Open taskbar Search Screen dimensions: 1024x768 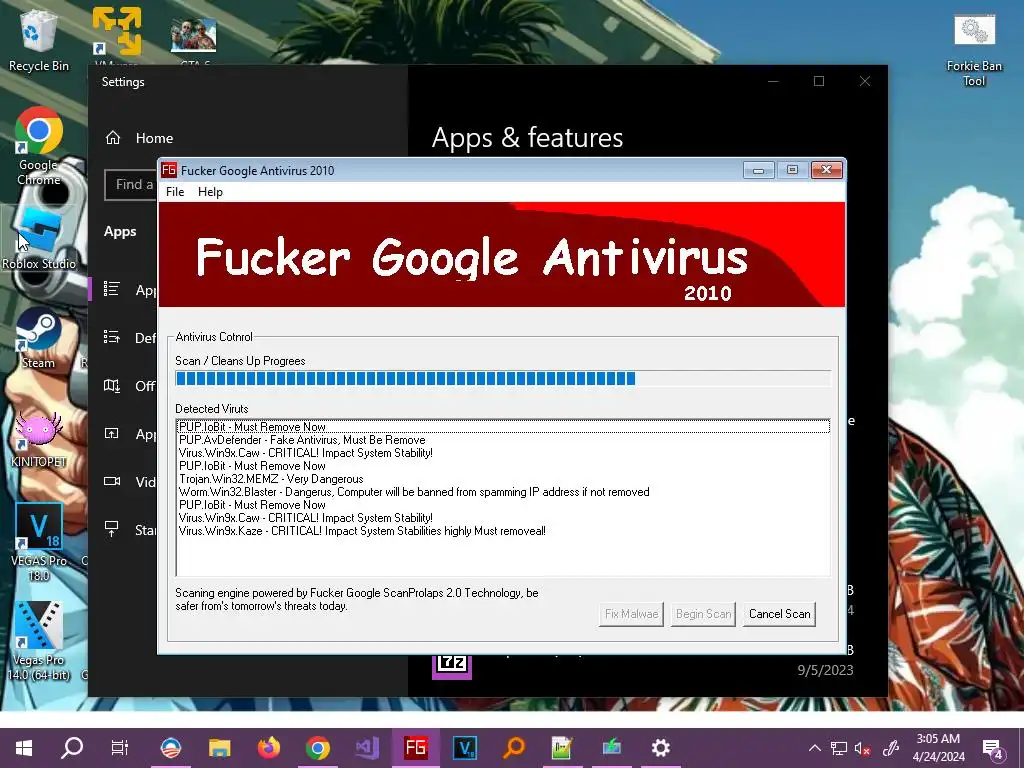pyautogui.click(x=72, y=748)
